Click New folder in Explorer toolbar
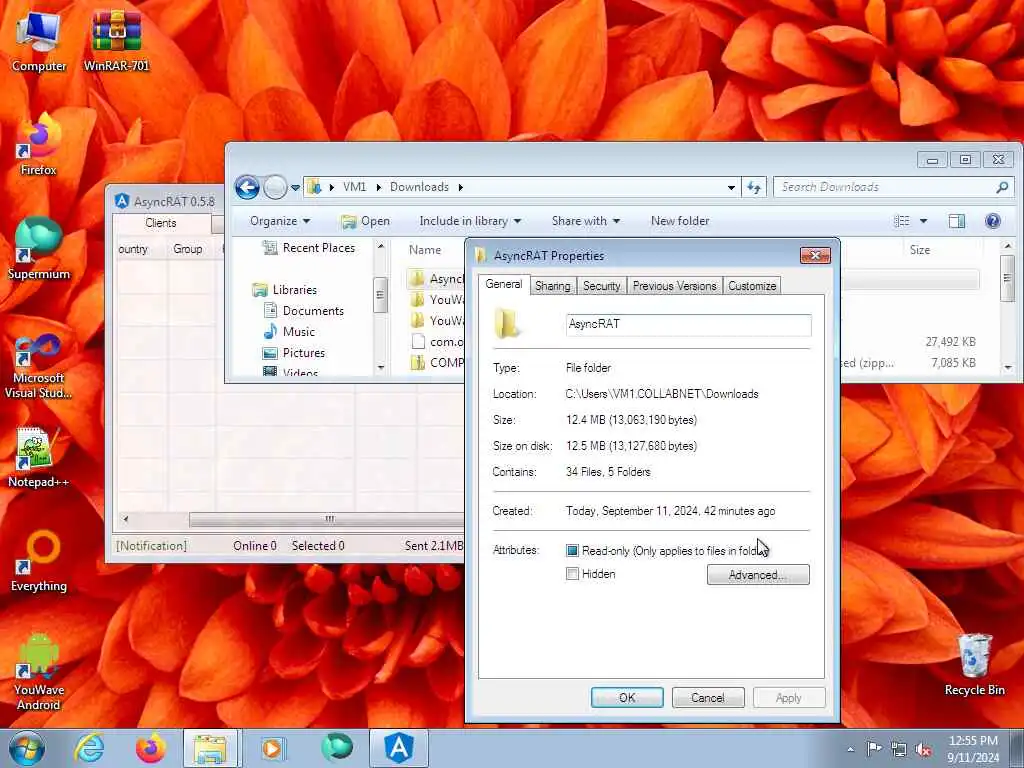The image size is (1024, 768). pyautogui.click(x=680, y=221)
